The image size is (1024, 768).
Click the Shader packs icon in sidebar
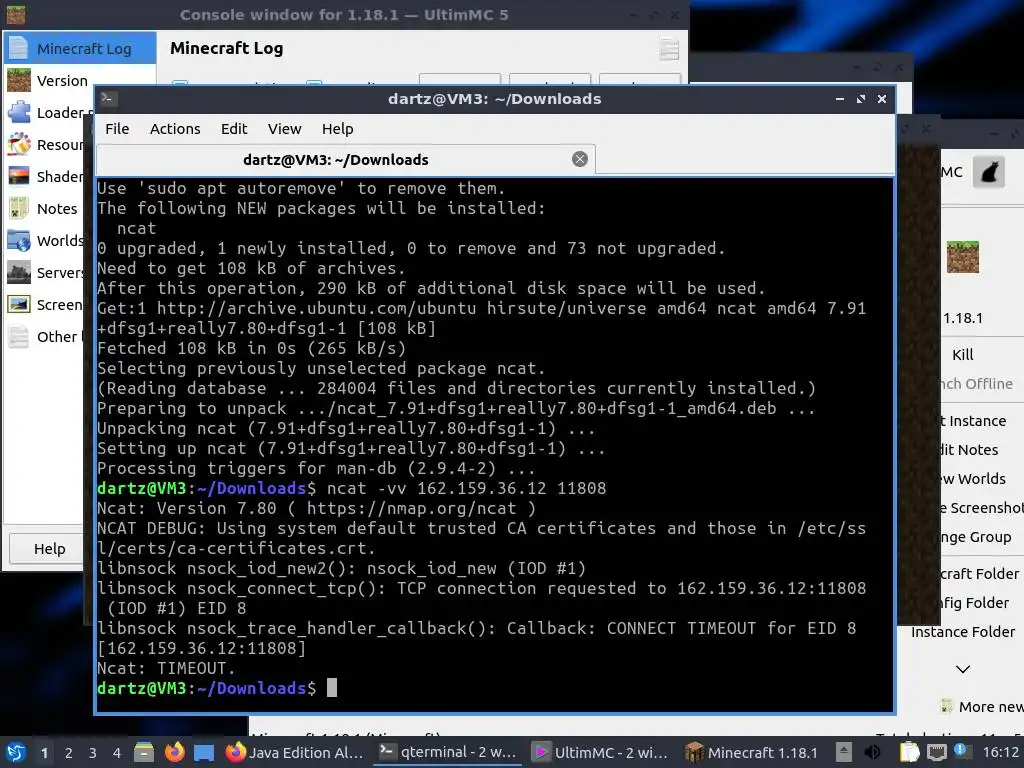(19, 176)
